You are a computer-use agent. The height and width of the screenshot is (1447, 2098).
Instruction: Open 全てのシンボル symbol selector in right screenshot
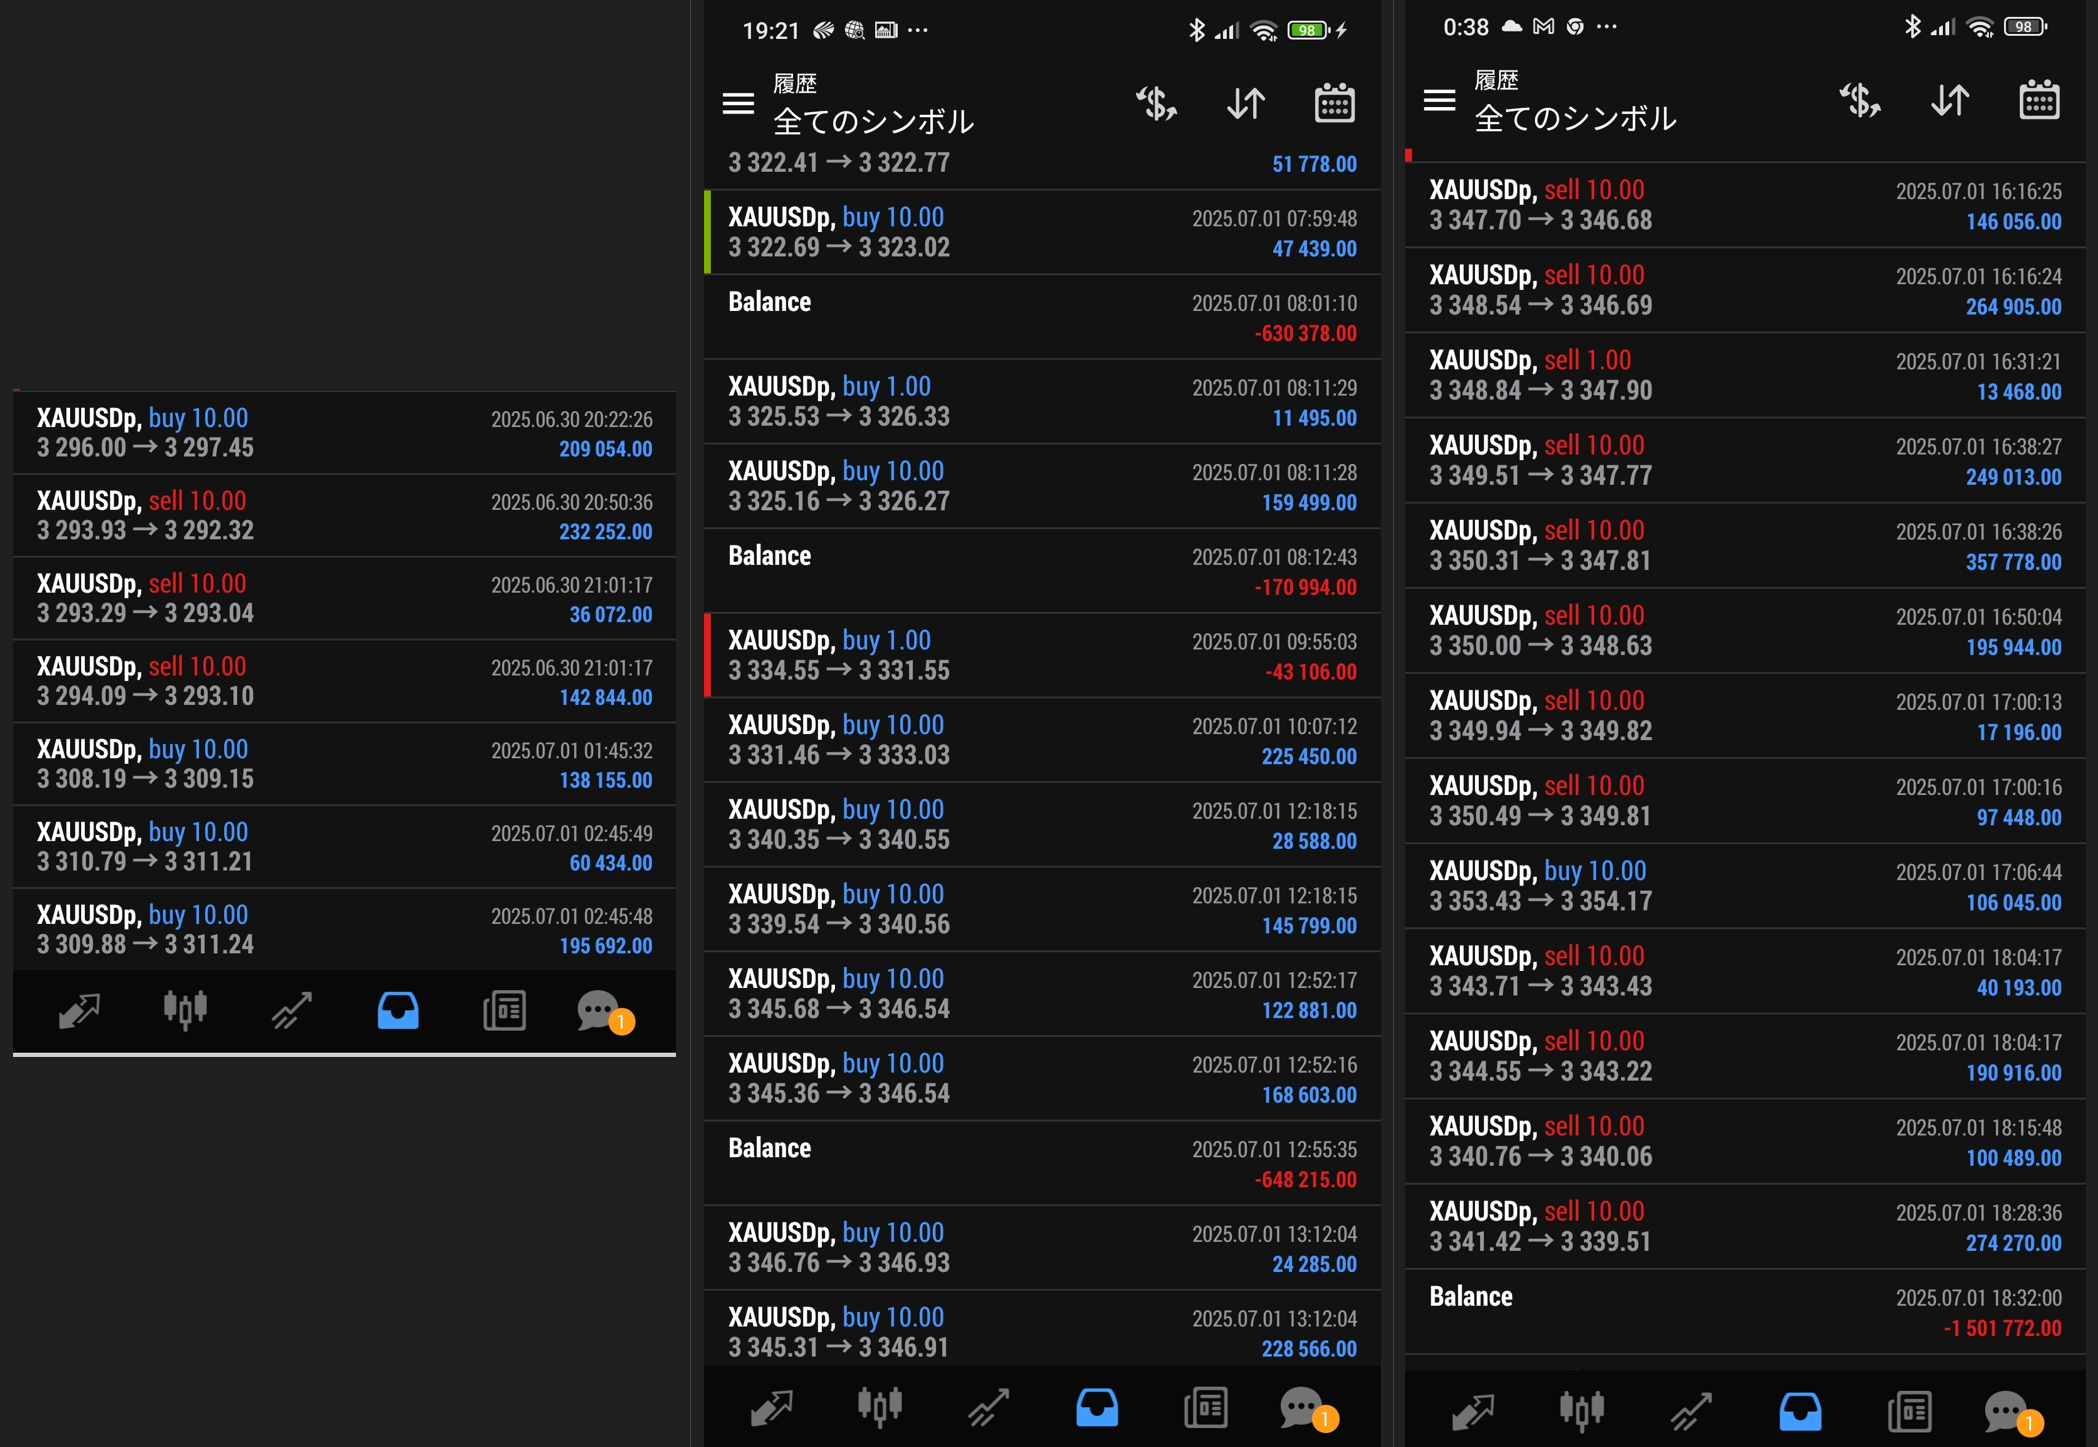coord(1575,119)
